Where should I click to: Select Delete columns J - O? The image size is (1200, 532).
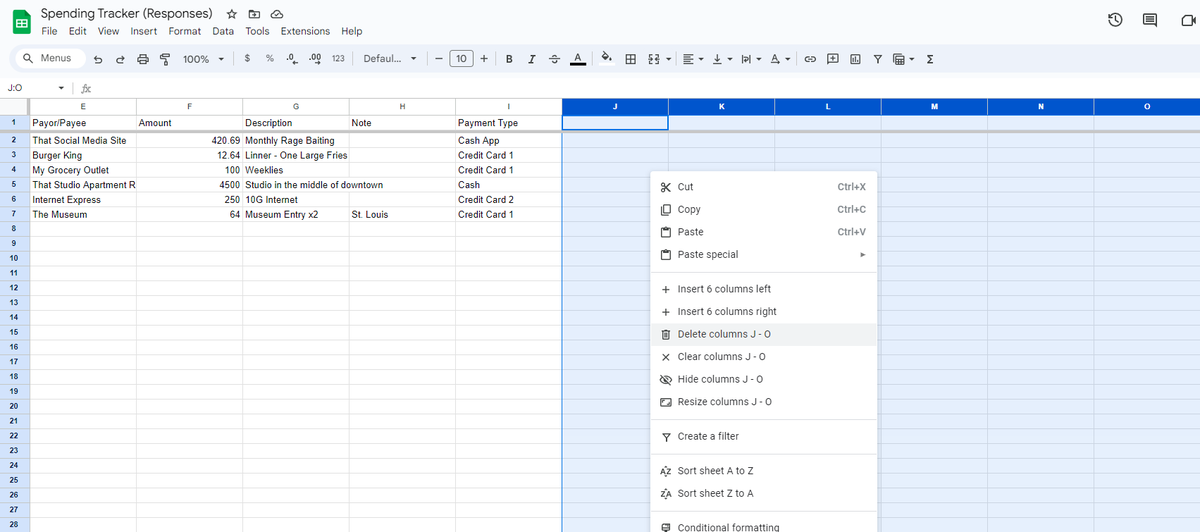[763, 334]
